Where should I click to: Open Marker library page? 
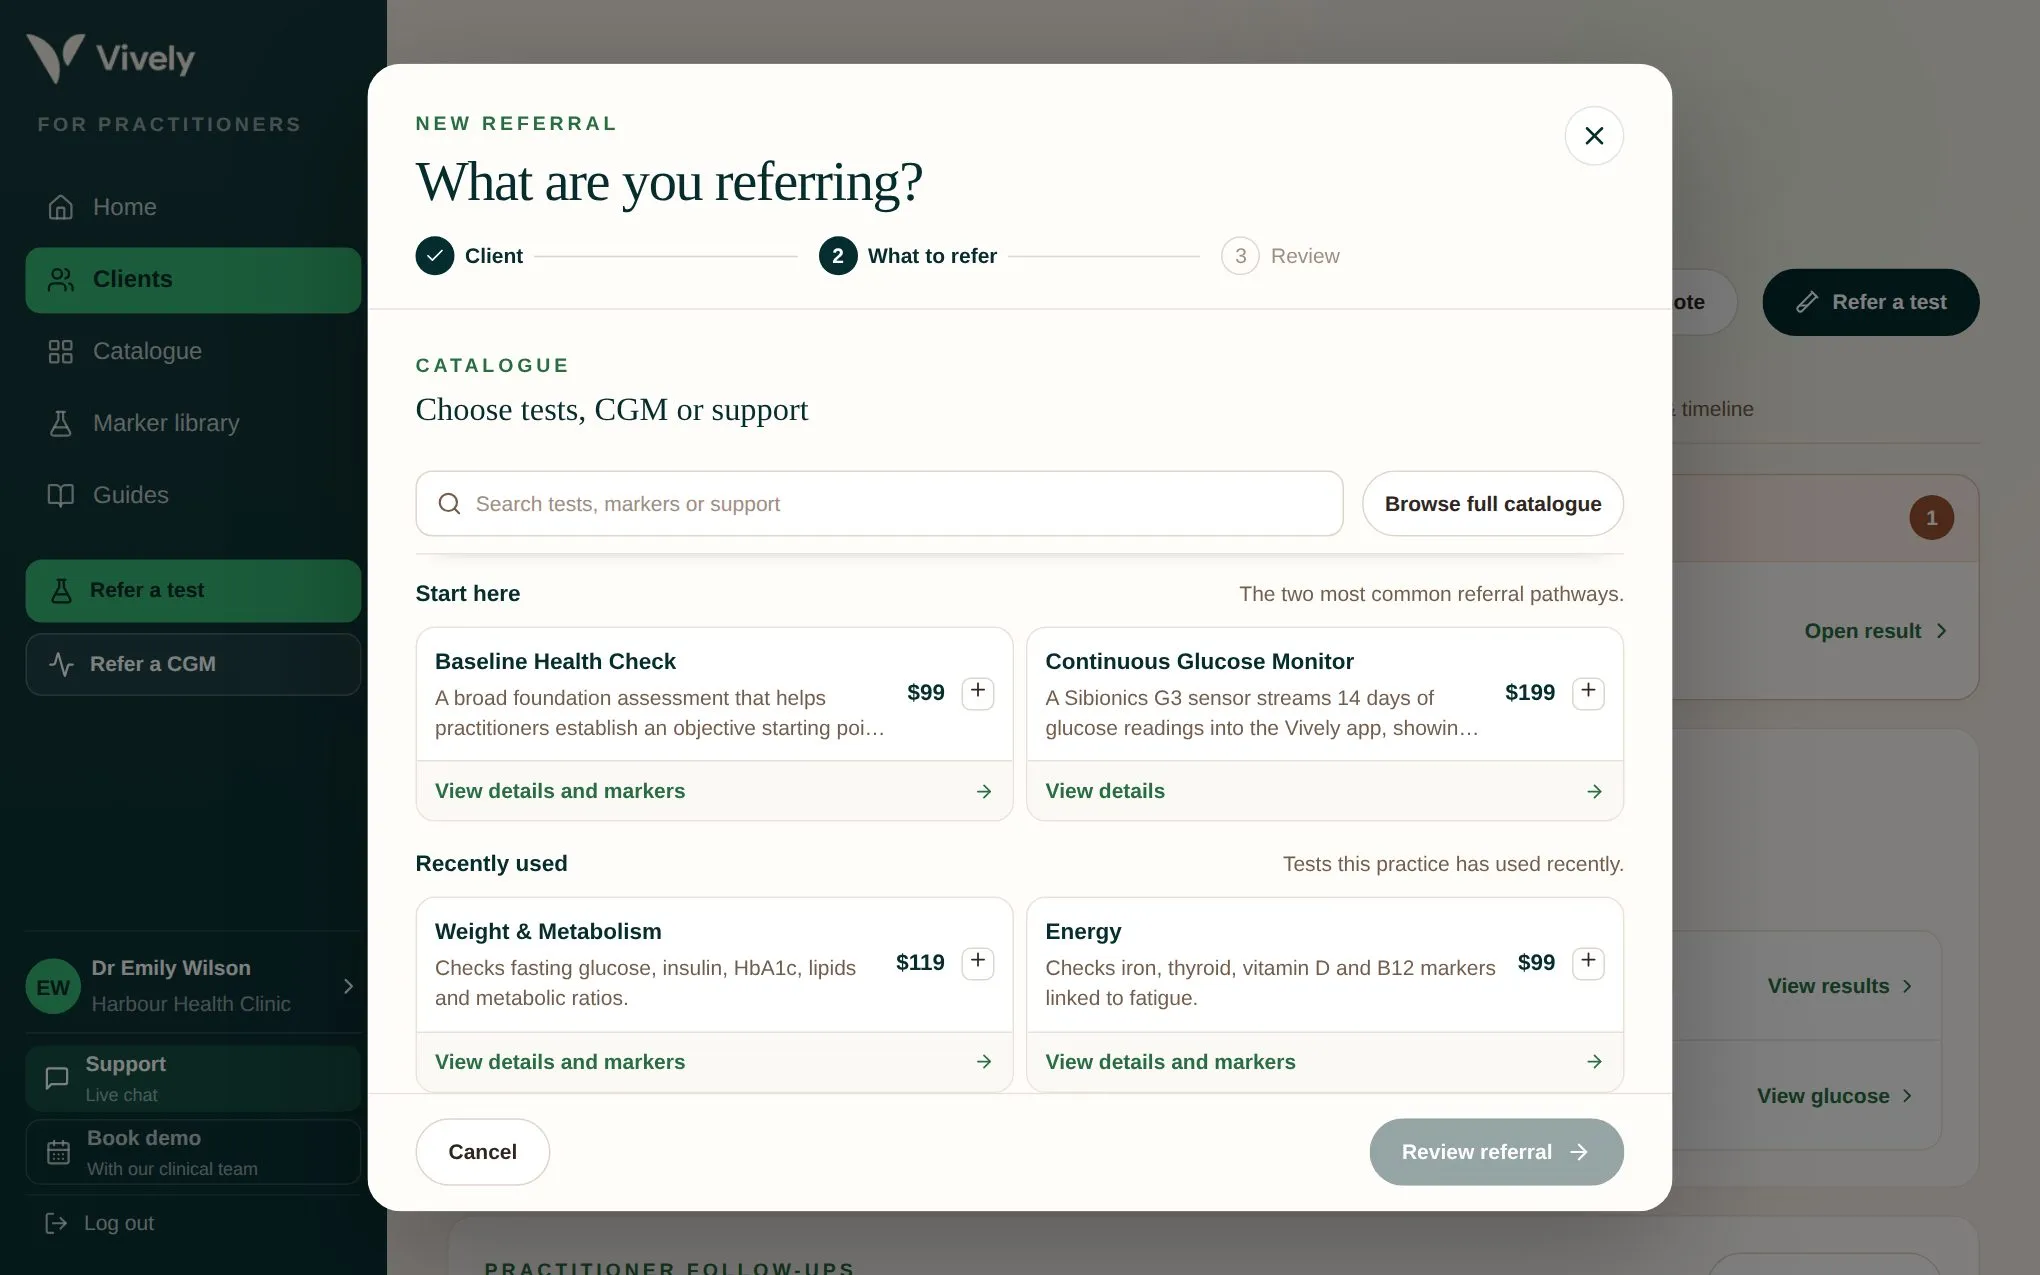coord(193,423)
